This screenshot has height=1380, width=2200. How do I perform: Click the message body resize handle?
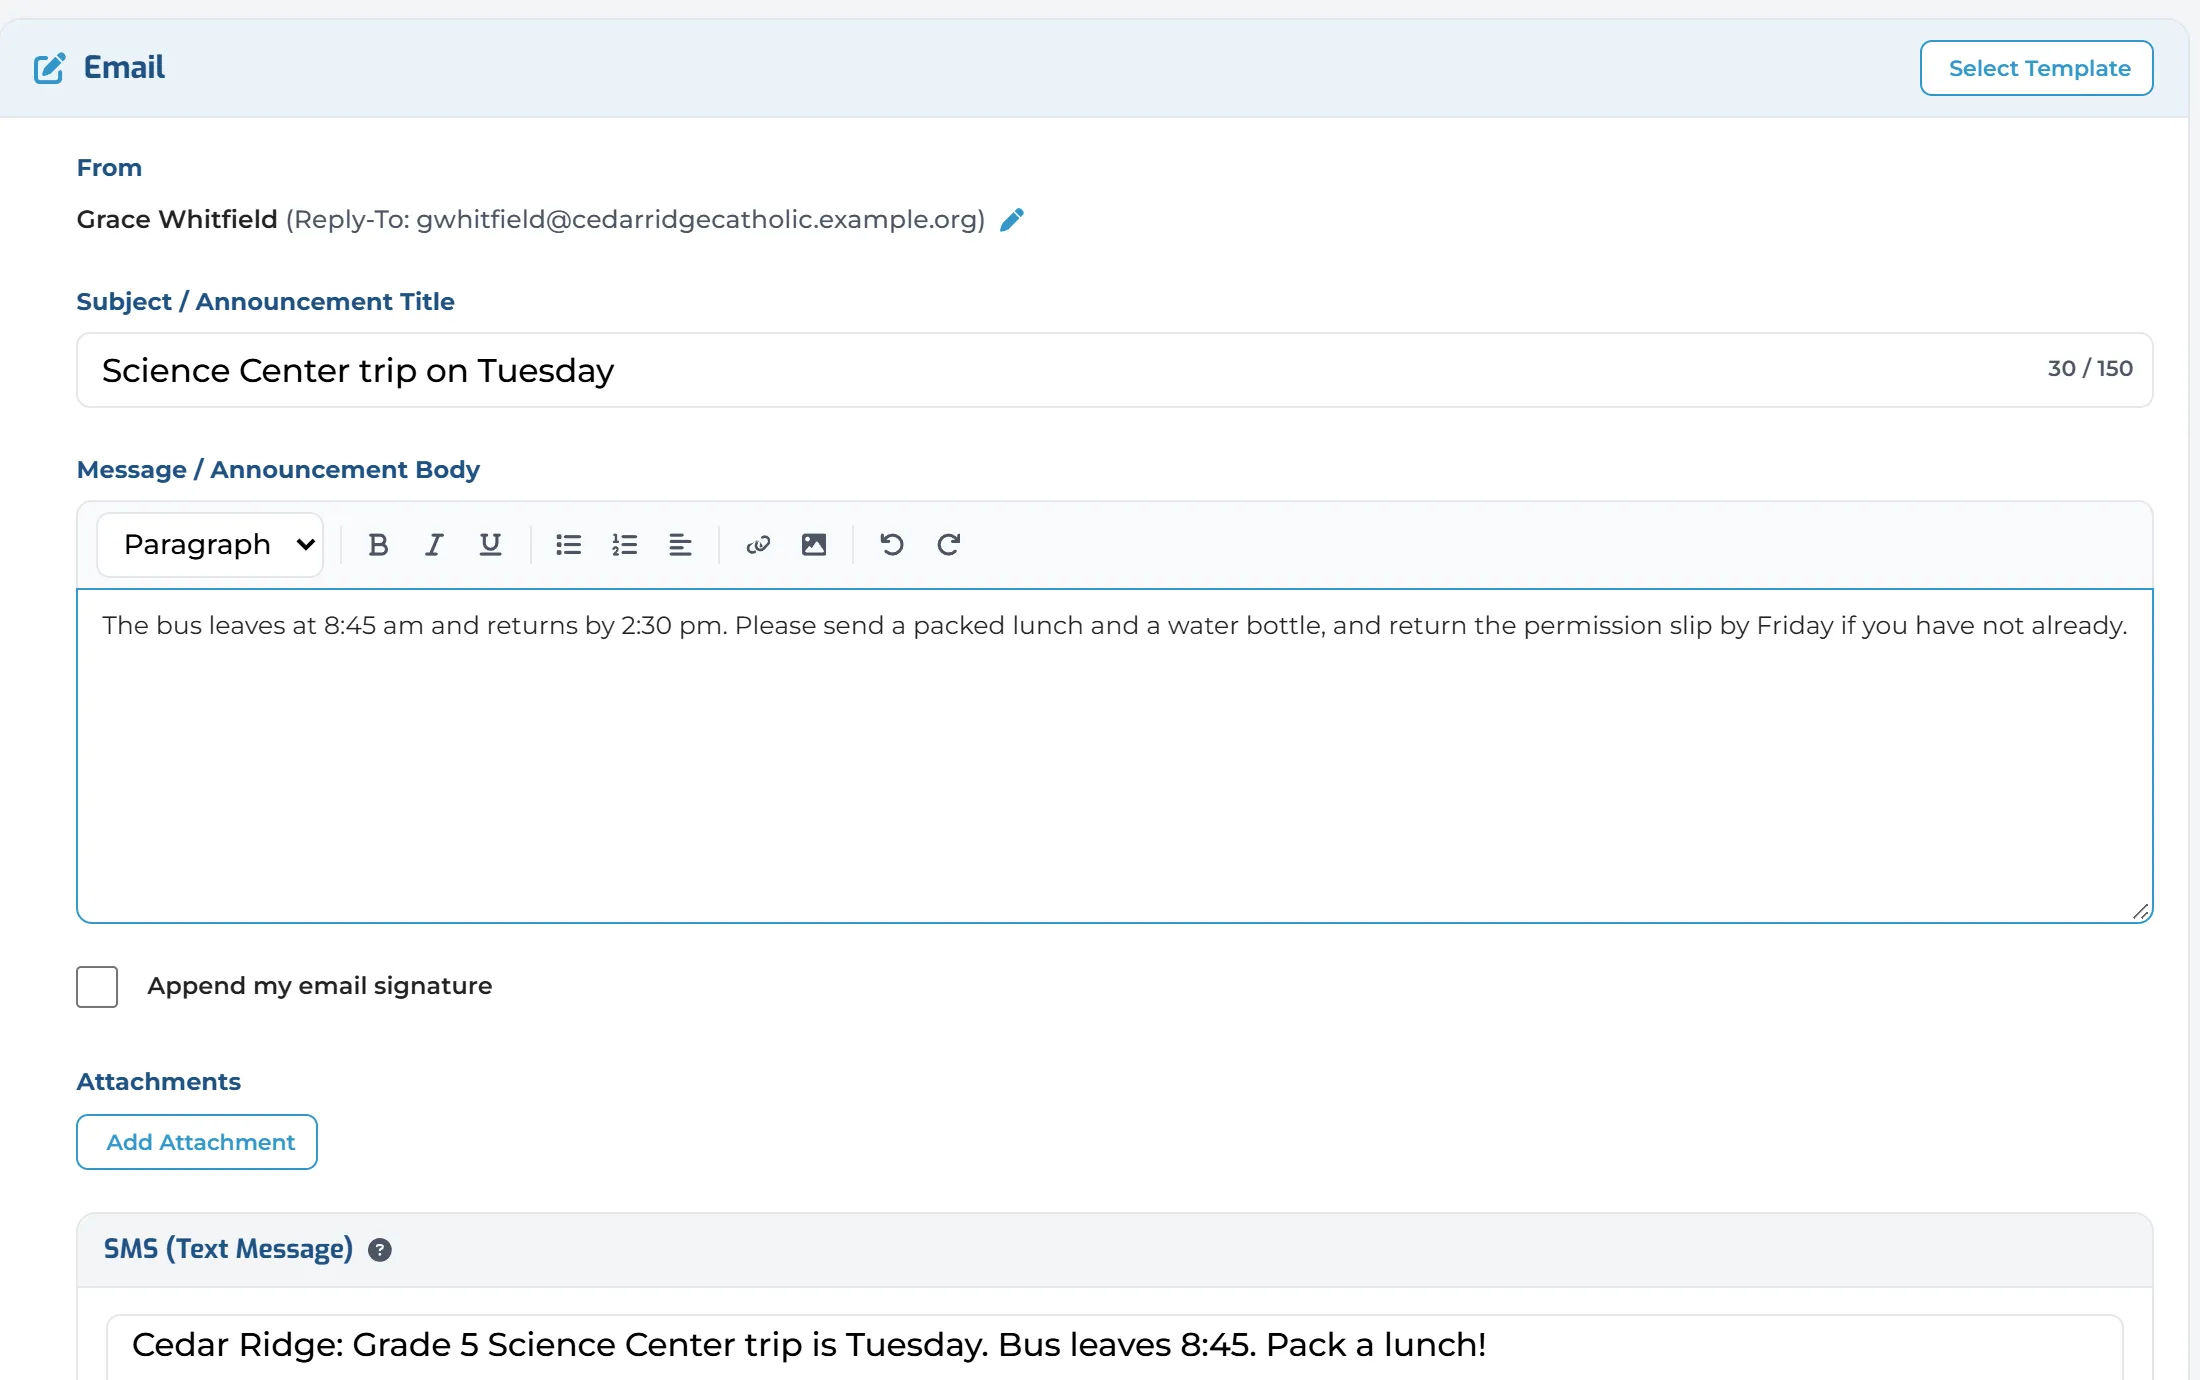pos(2140,911)
